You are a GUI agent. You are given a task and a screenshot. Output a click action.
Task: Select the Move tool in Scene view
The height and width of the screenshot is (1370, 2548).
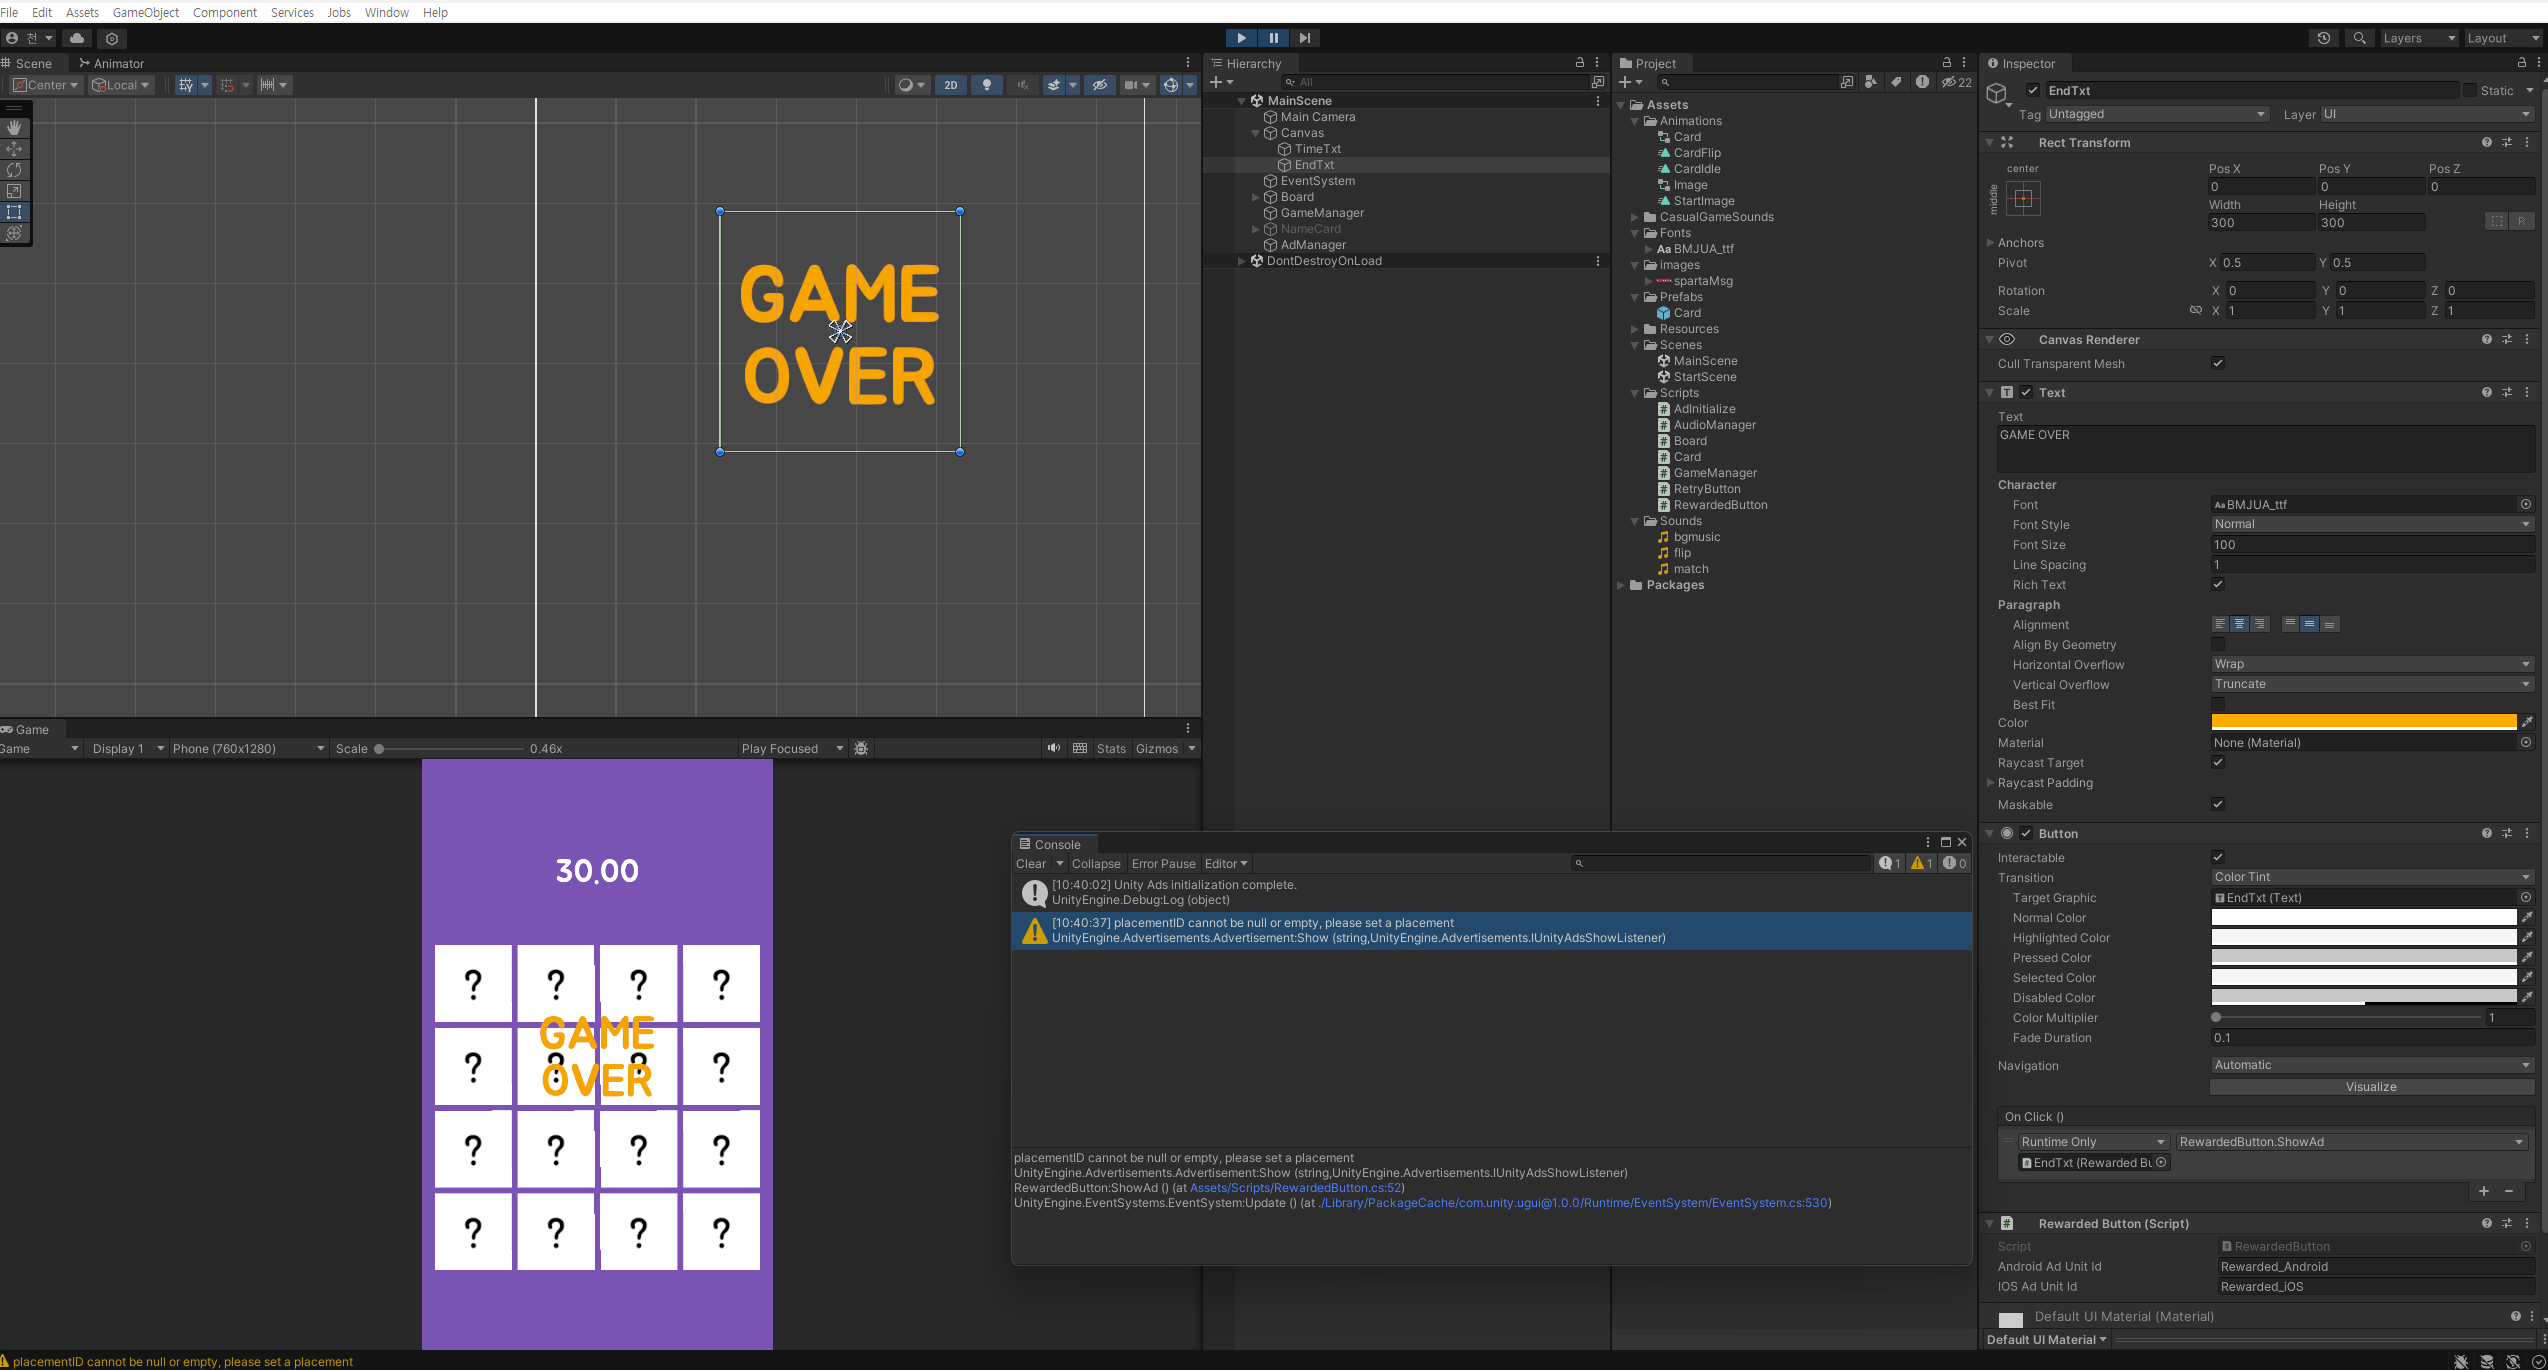click(14, 149)
